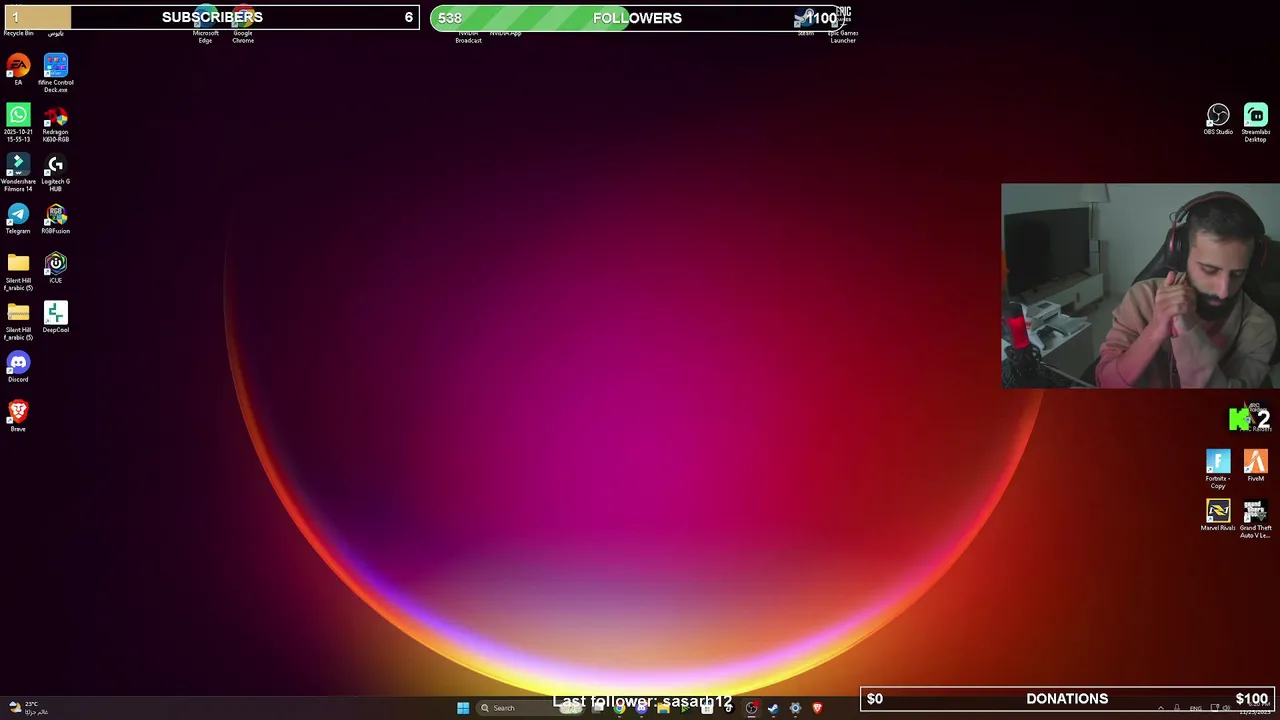This screenshot has width=1280, height=720.
Task: Open OBS Studio from the taskbar
Action: (x=751, y=708)
